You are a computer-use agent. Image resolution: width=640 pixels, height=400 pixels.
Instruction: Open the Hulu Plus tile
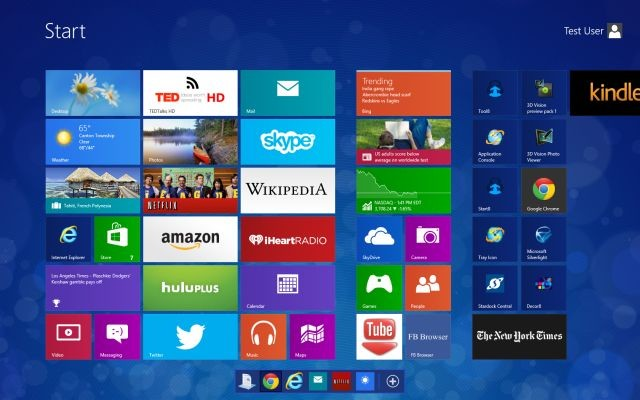click(x=190, y=288)
